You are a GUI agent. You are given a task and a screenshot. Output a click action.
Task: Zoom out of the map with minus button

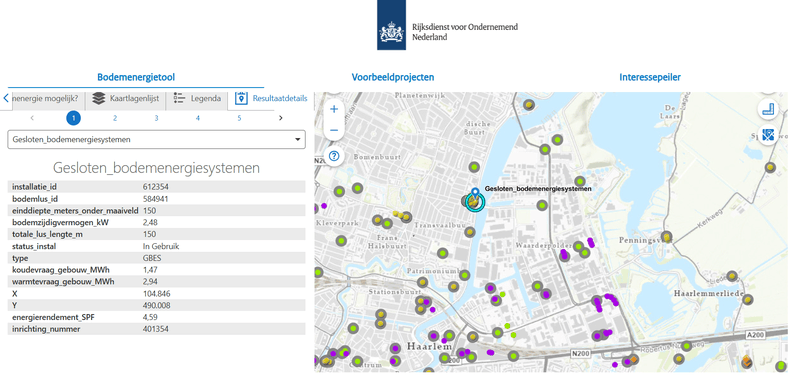(x=334, y=131)
